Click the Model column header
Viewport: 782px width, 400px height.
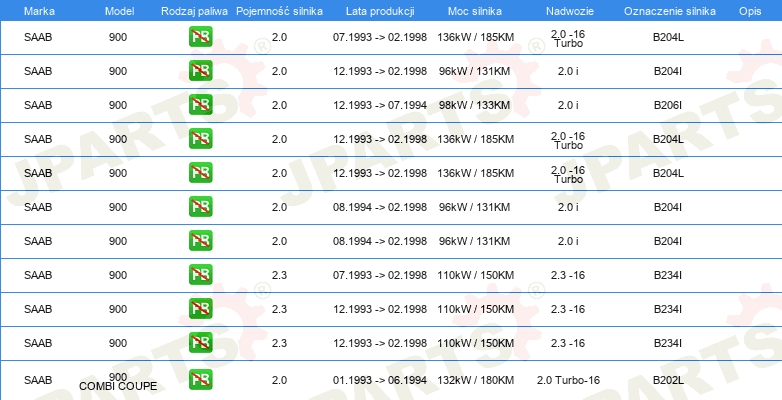coord(119,11)
